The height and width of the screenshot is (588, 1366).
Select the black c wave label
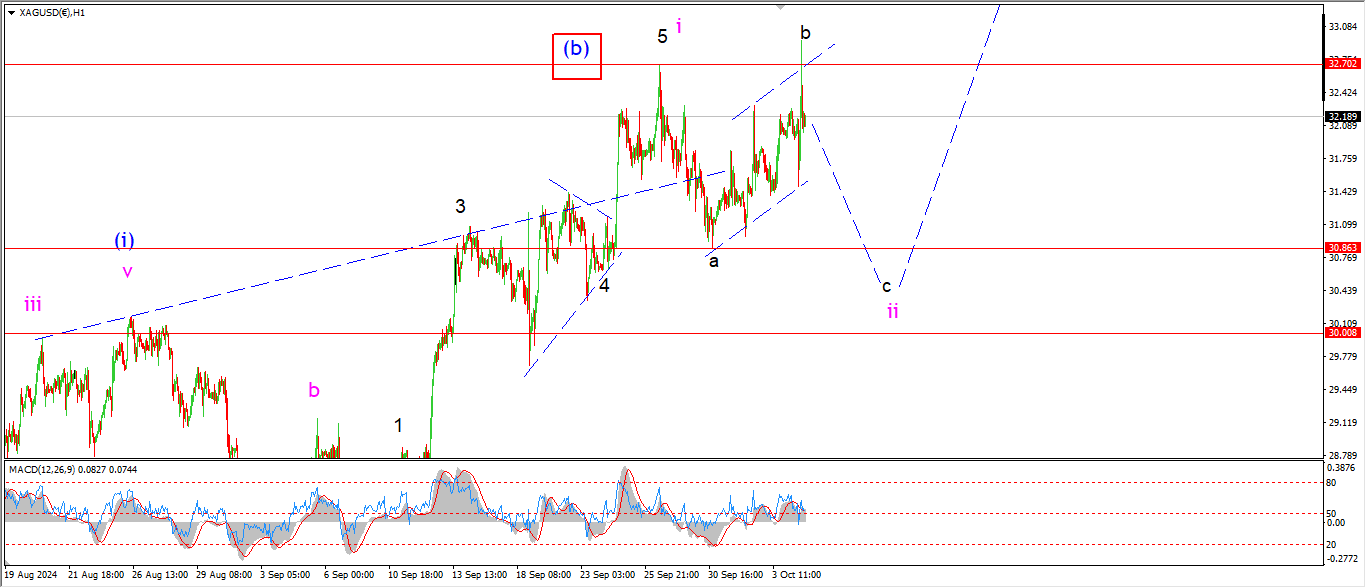[886, 286]
